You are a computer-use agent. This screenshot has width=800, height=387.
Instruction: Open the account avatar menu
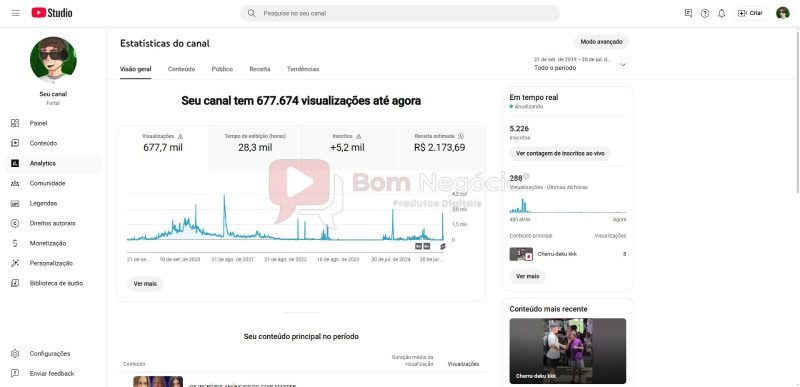click(782, 13)
